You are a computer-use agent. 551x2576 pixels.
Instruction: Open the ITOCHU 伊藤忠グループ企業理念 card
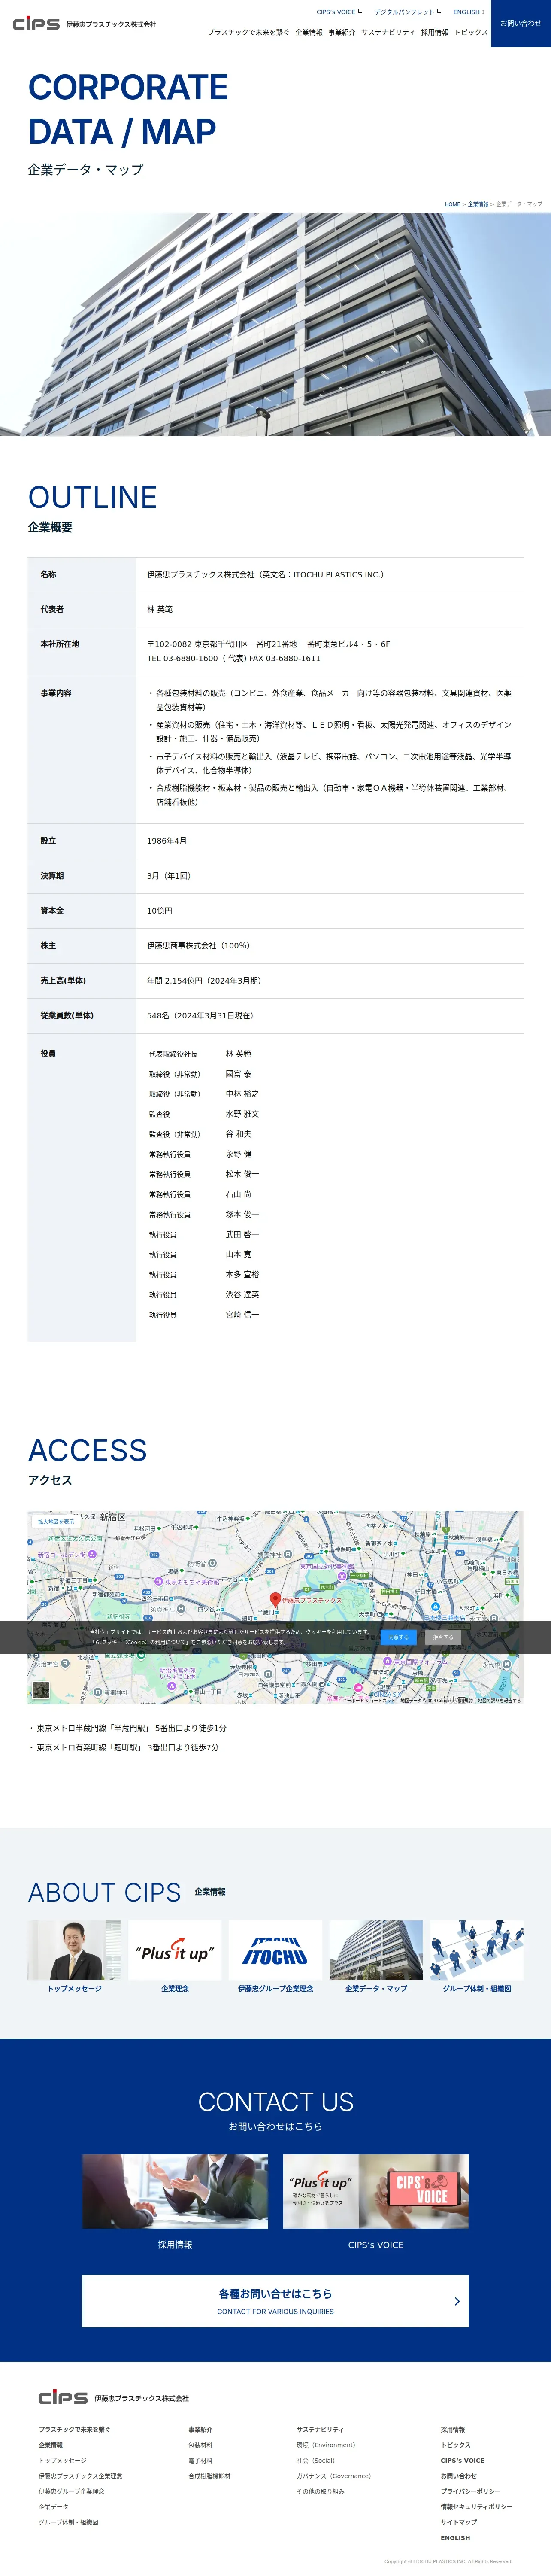click(275, 1957)
